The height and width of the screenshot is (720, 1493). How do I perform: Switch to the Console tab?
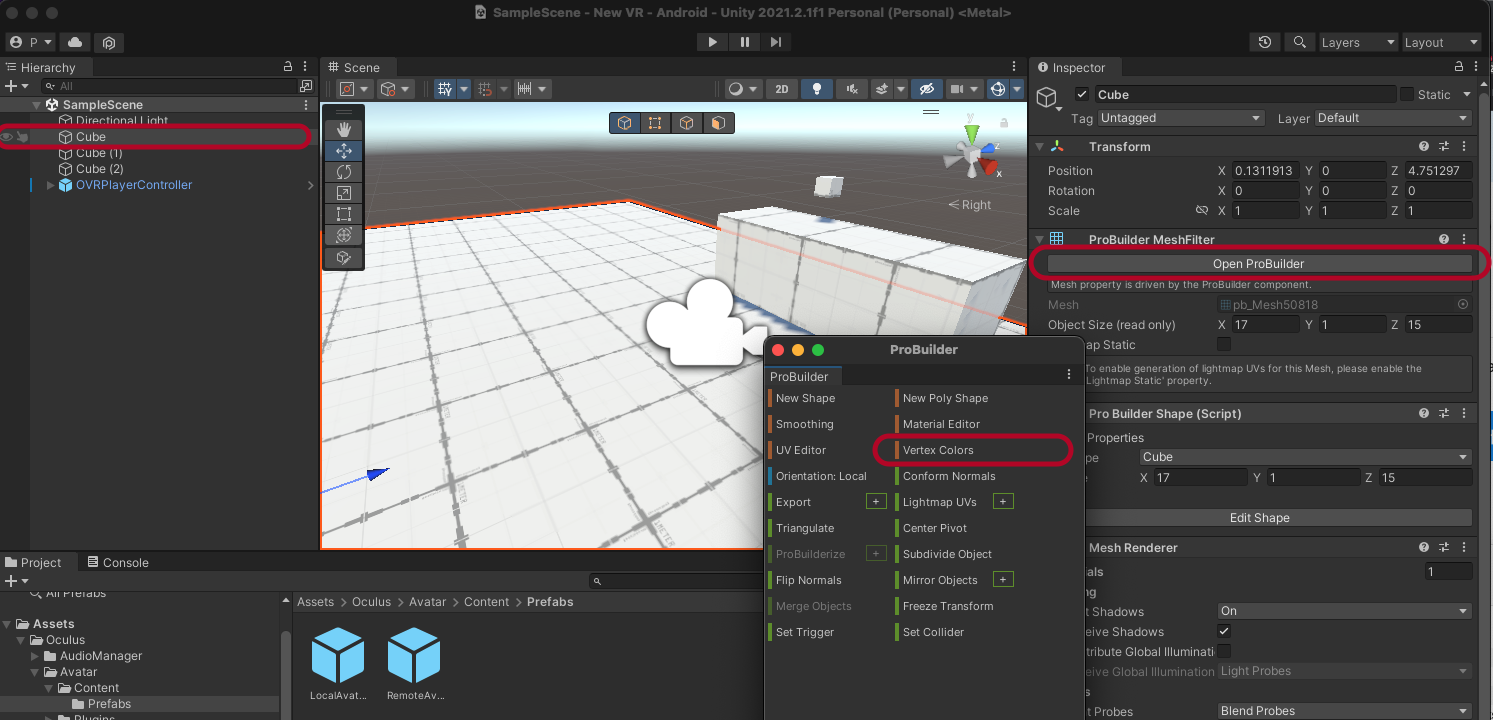pos(117,562)
